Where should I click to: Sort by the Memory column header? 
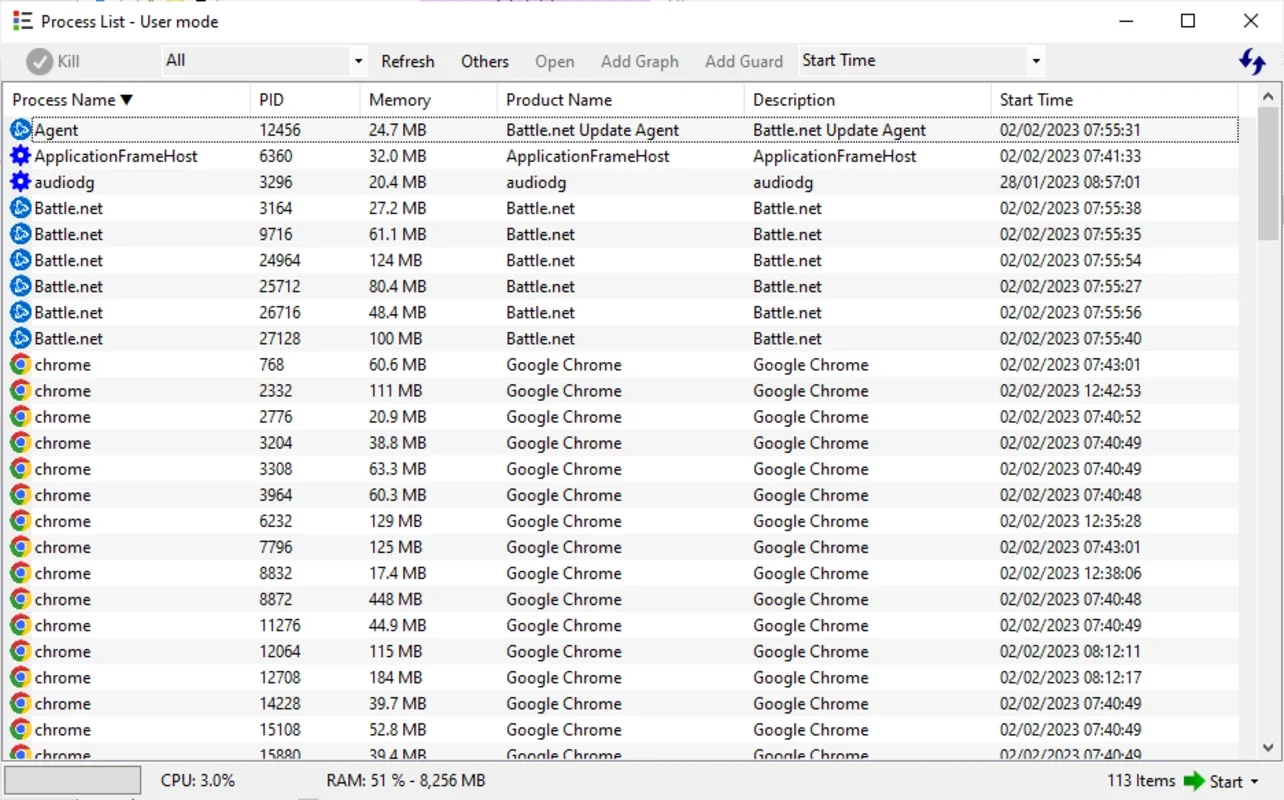[x=428, y=100]
